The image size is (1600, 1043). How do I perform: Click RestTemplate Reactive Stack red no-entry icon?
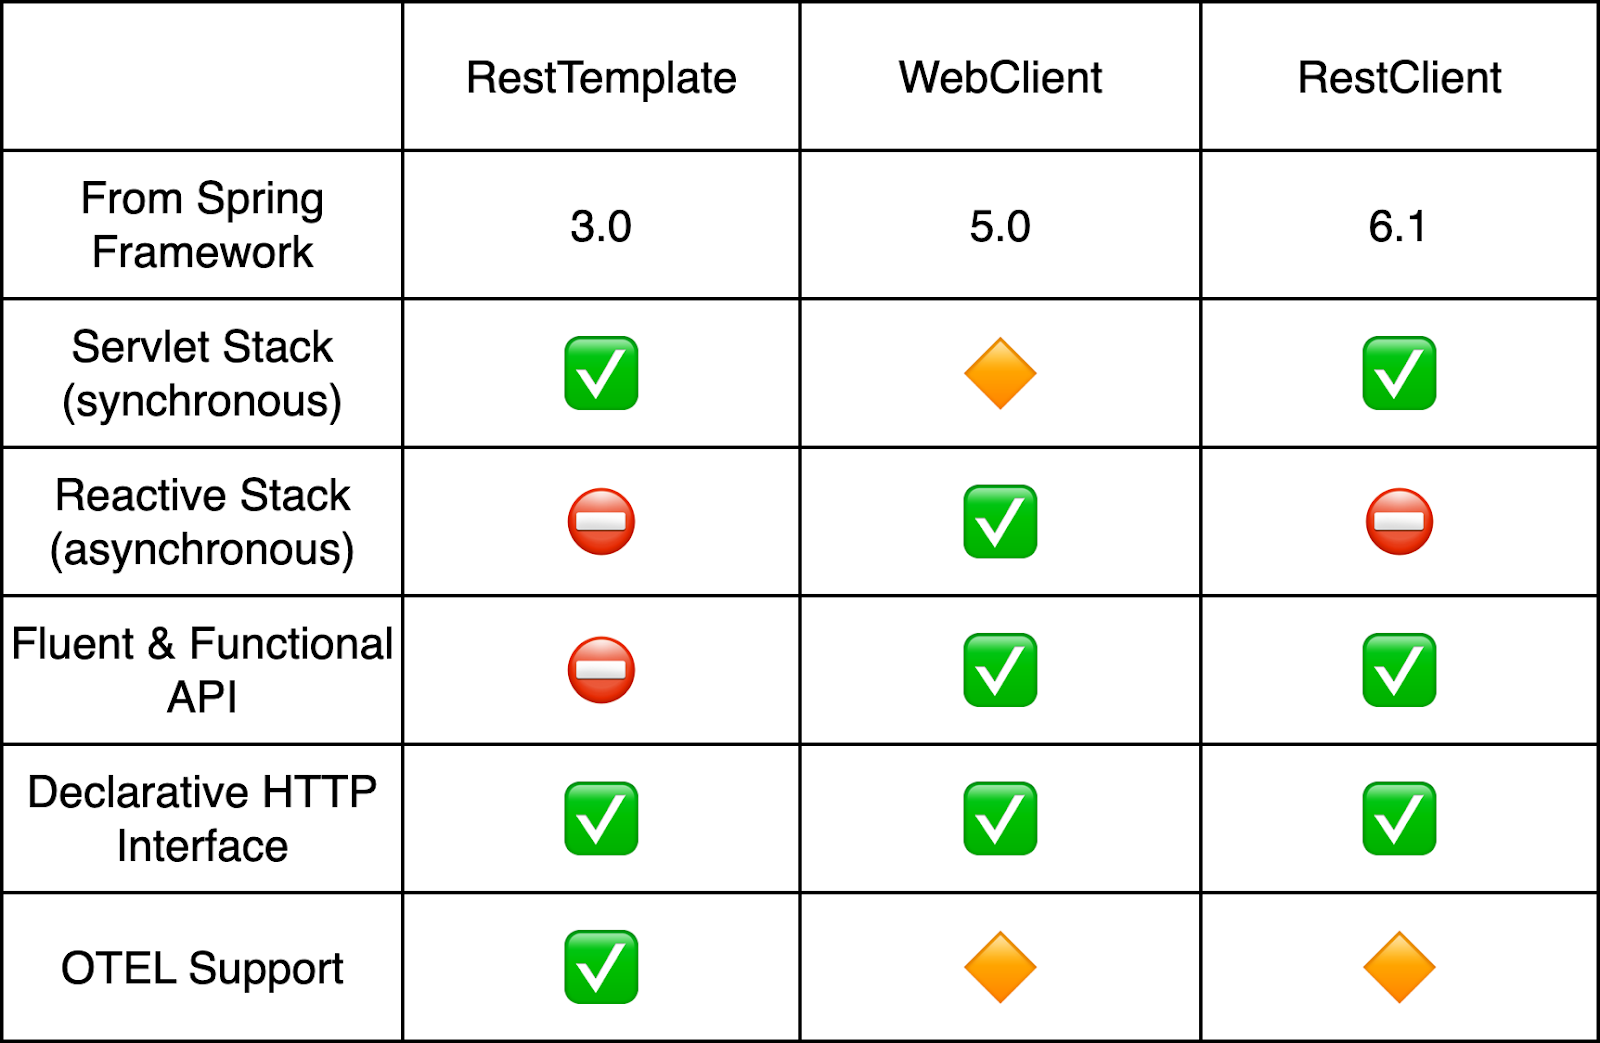coord(601,521)
